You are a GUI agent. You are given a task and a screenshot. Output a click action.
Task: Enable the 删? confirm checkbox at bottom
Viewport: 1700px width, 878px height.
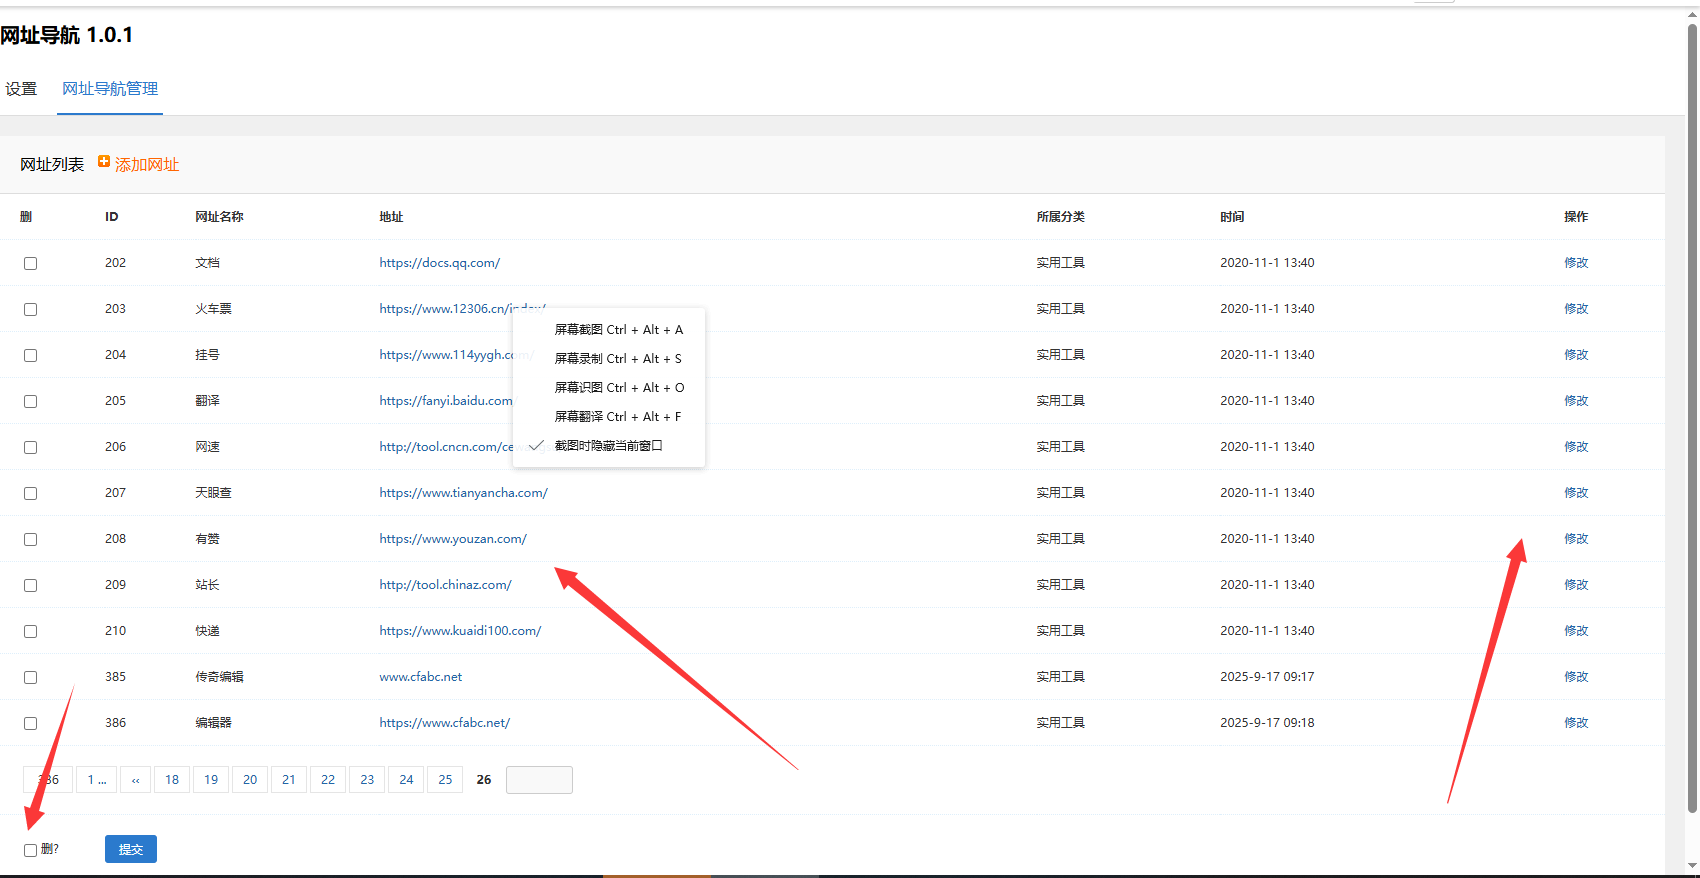pos(31,851)
